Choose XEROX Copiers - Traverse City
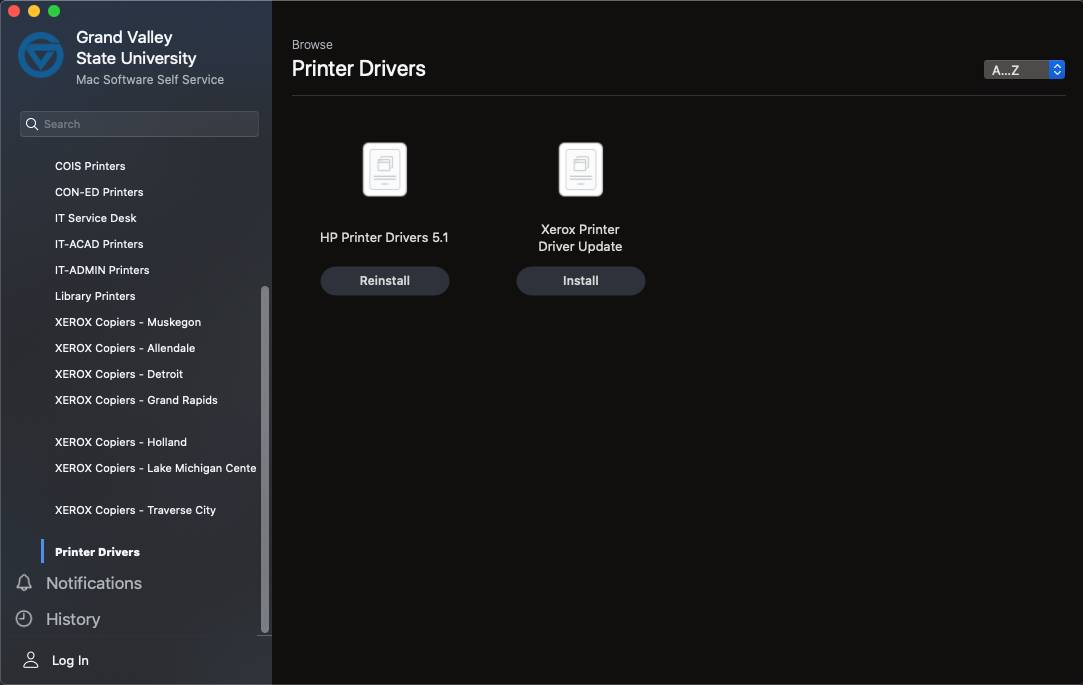Viewport: 1083px width, 685px height. pos(135,510)
